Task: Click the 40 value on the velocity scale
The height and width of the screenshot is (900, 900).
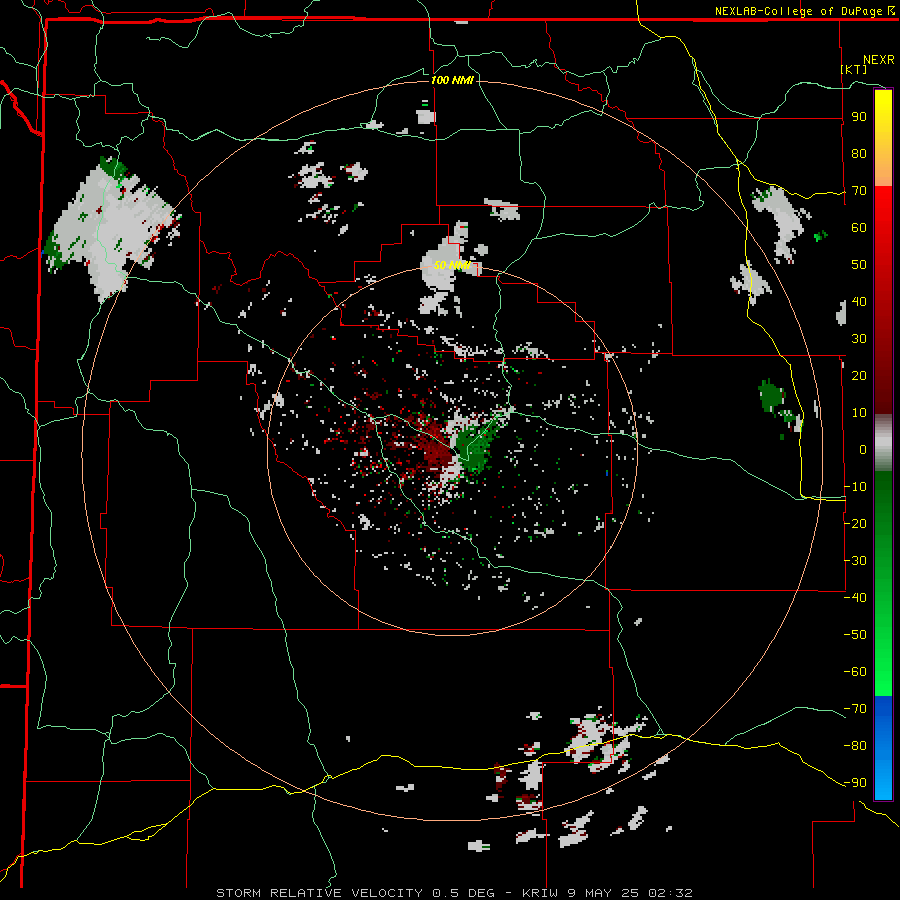Action: (x=859, y=301)
